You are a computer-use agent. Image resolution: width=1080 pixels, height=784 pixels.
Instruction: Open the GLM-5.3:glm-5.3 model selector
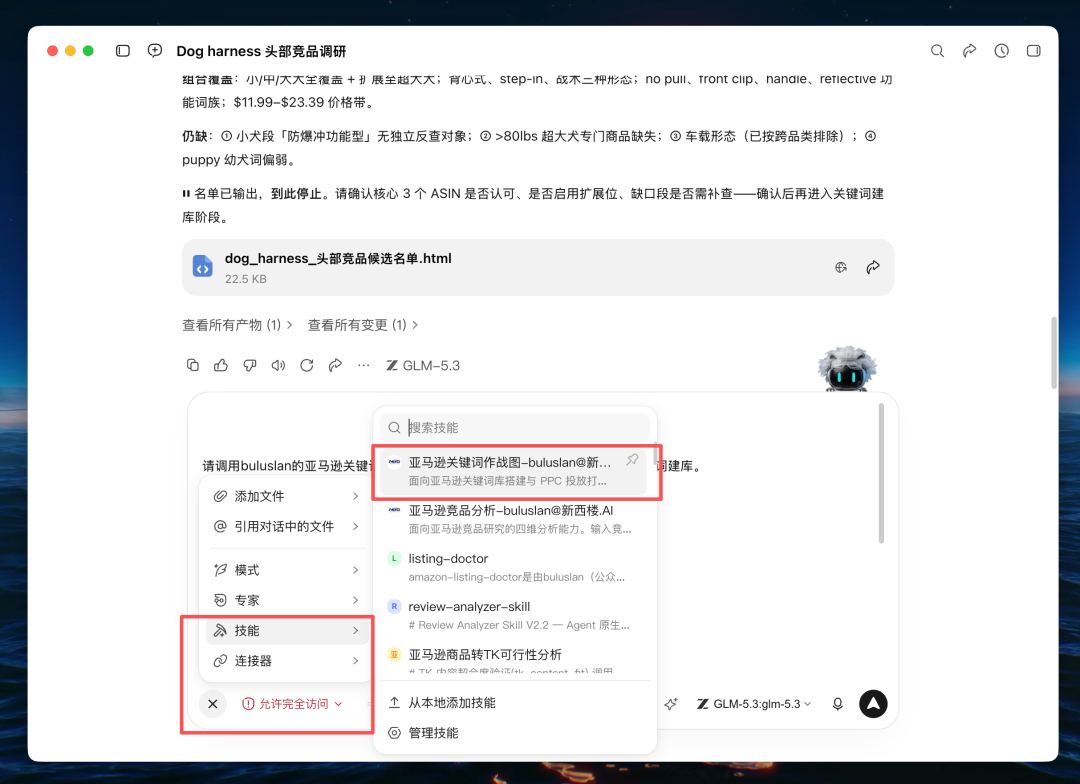[754, 704]
